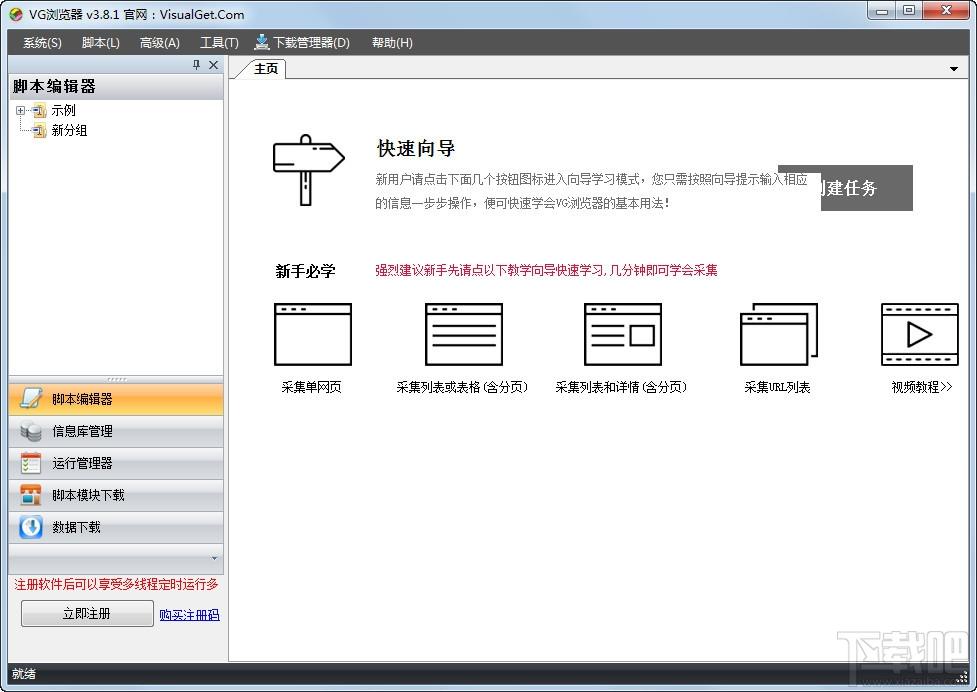977x692 pixels.
Task: Click the 采集列表和详情 wizard icon
Action: 622,334
